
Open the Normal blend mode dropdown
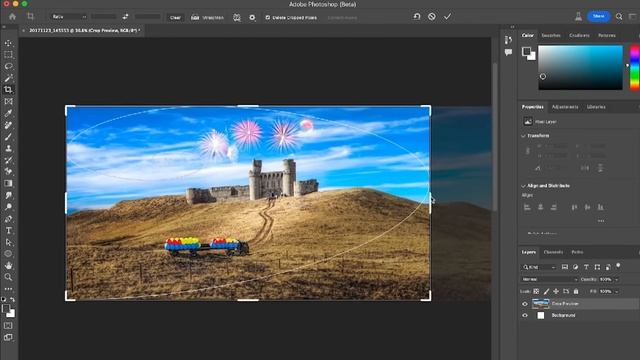pos(549,280)
